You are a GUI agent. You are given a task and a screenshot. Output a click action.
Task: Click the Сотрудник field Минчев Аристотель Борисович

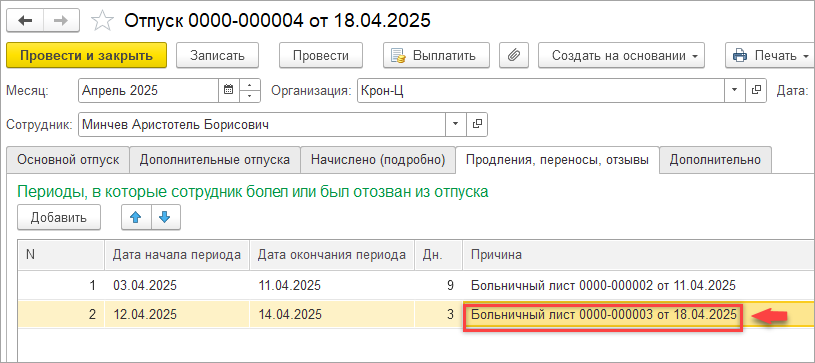262,124
